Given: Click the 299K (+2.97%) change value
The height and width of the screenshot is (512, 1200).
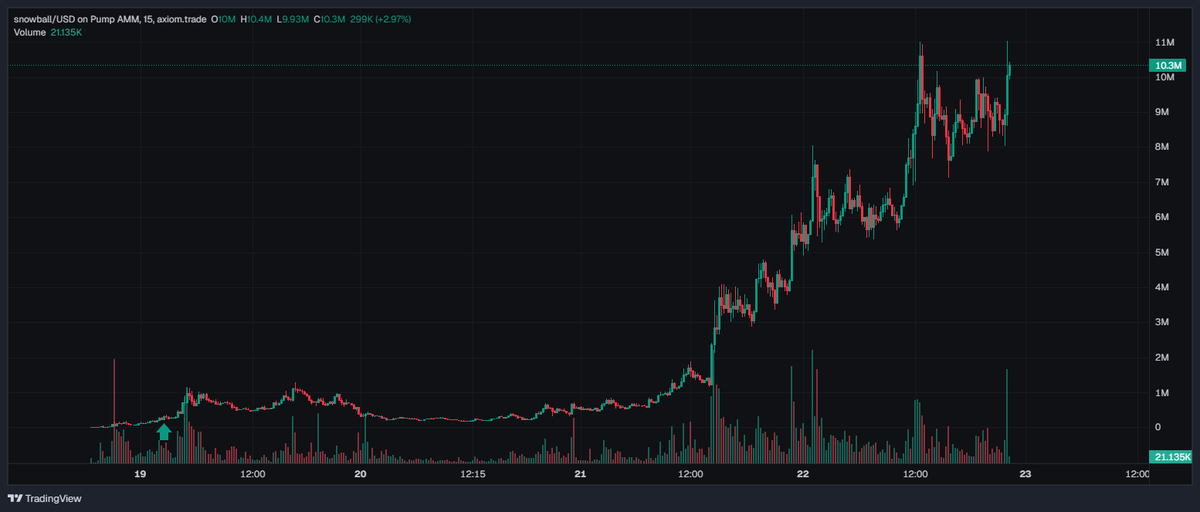Looking at the screenshot, I should (378, 19).
